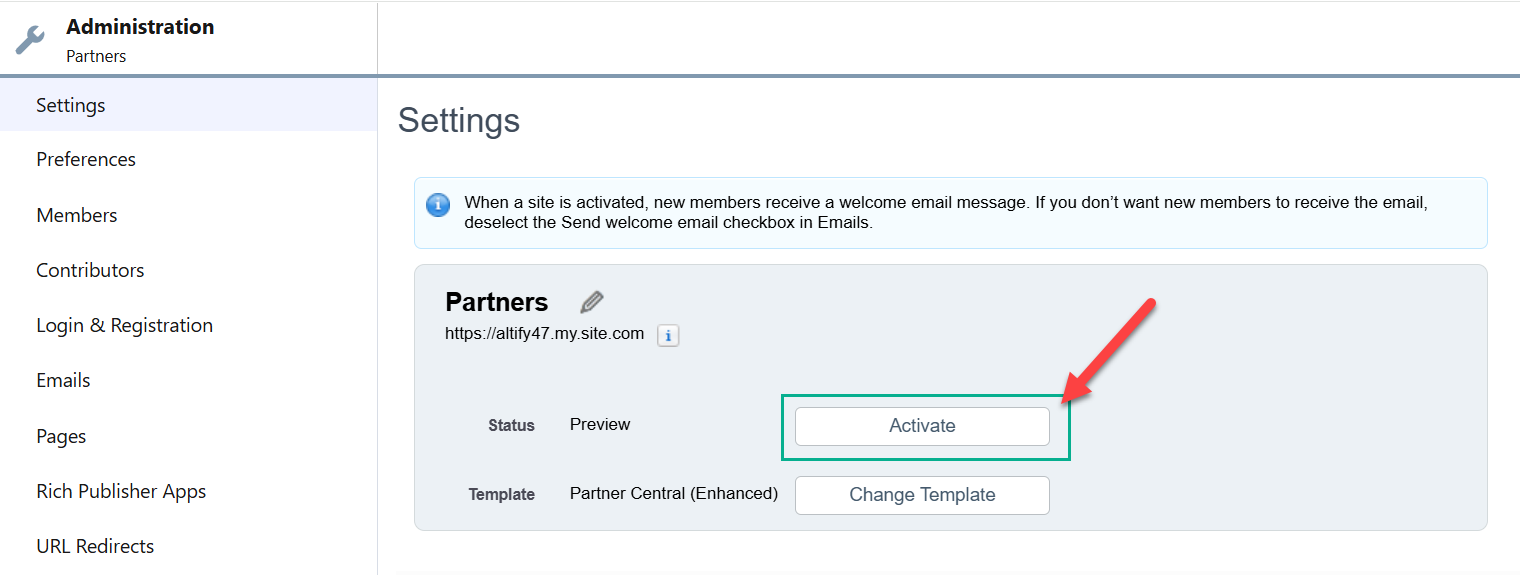Open Login & Registration settings

click(125, 325)
